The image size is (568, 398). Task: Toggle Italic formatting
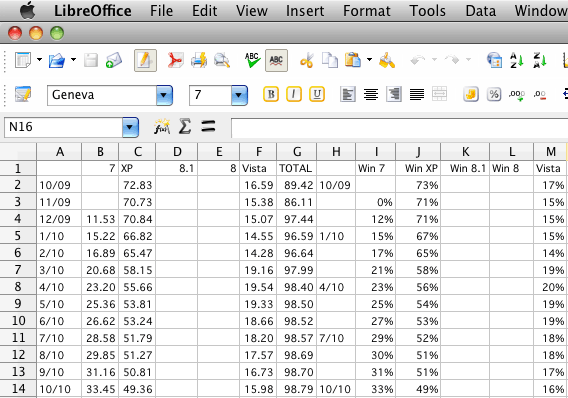point(294,95)
